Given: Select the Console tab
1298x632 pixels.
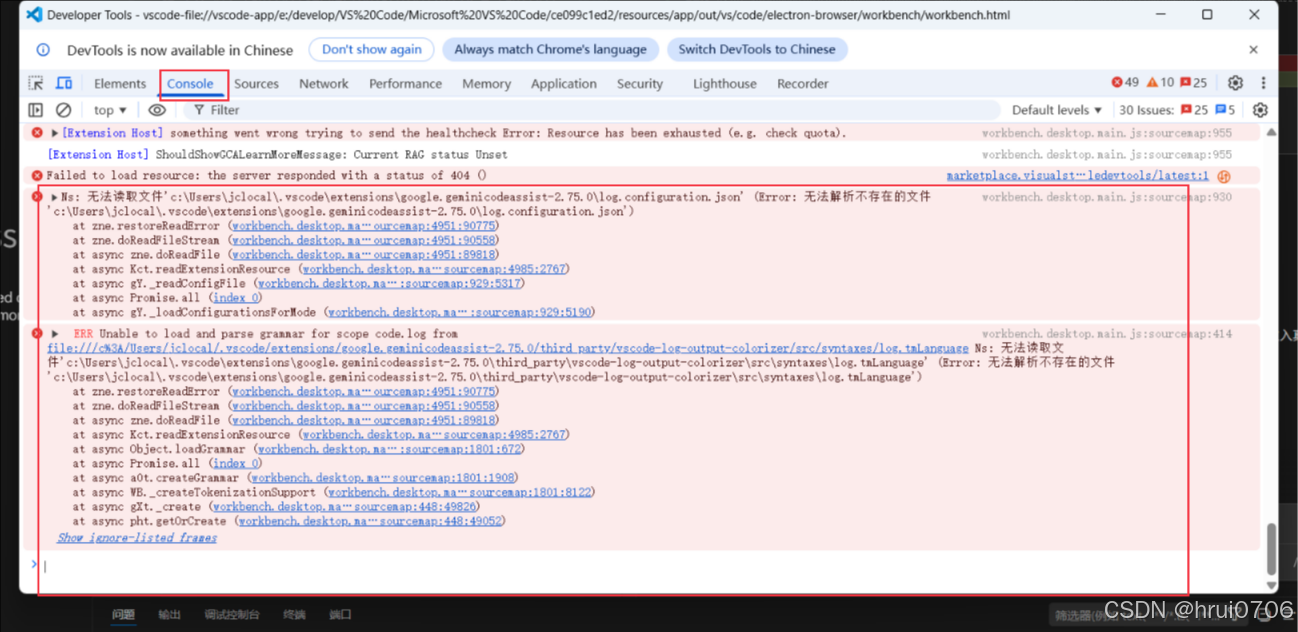Looking at the screenshot, I should click(x=190, y=84).
